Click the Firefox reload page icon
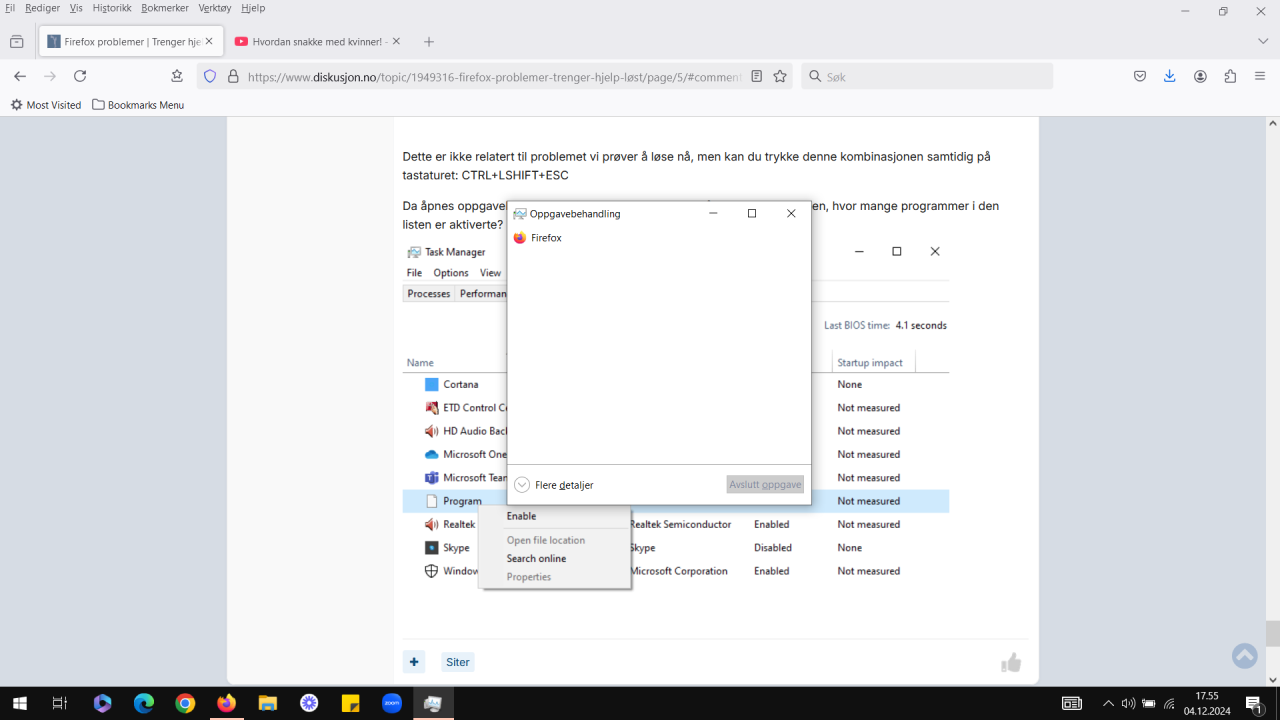Screen dimensions: 1280x720 click(x=80, y=76)
